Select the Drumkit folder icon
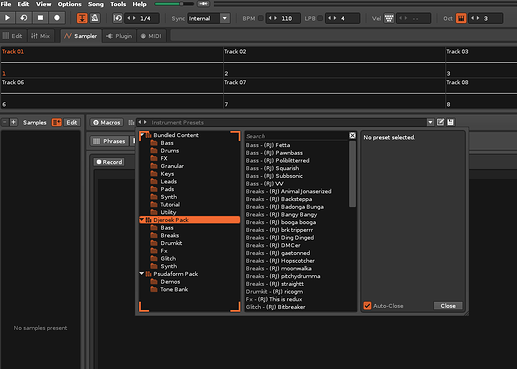Screen dimensions: 517x369 [154, 243]
